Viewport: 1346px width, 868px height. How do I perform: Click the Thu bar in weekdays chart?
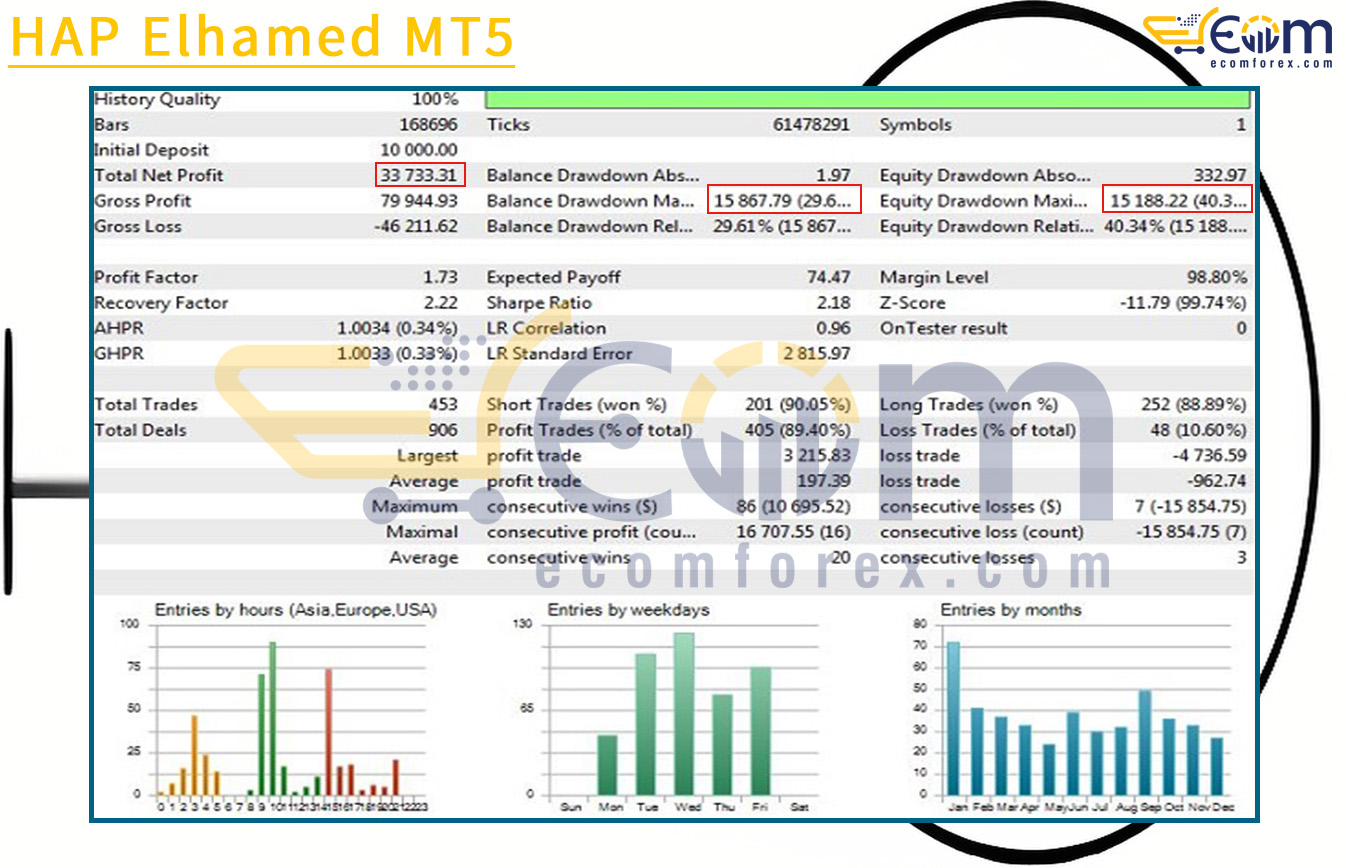tap(723, 744)
